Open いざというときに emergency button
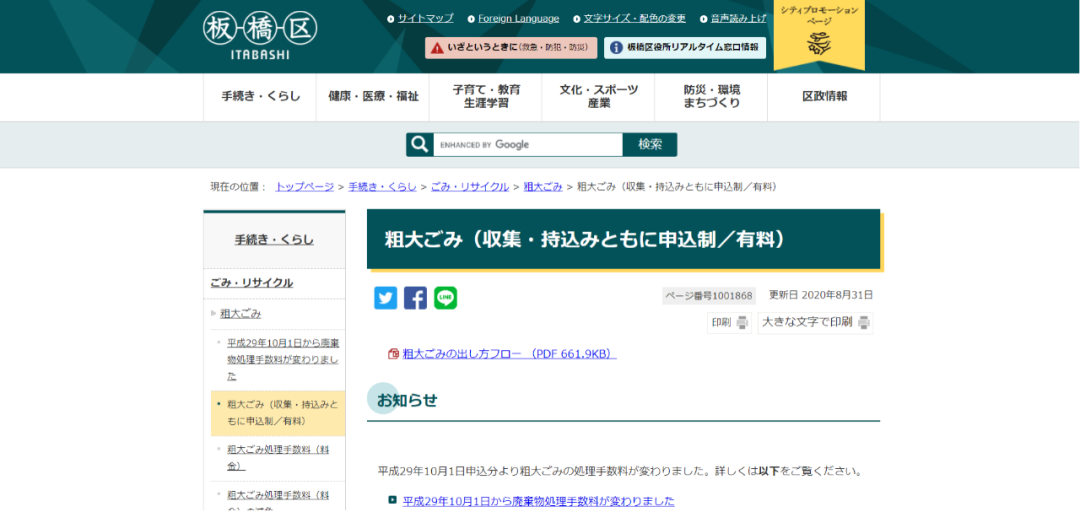This screenshot has width=1080, height=512. [511, 48]
